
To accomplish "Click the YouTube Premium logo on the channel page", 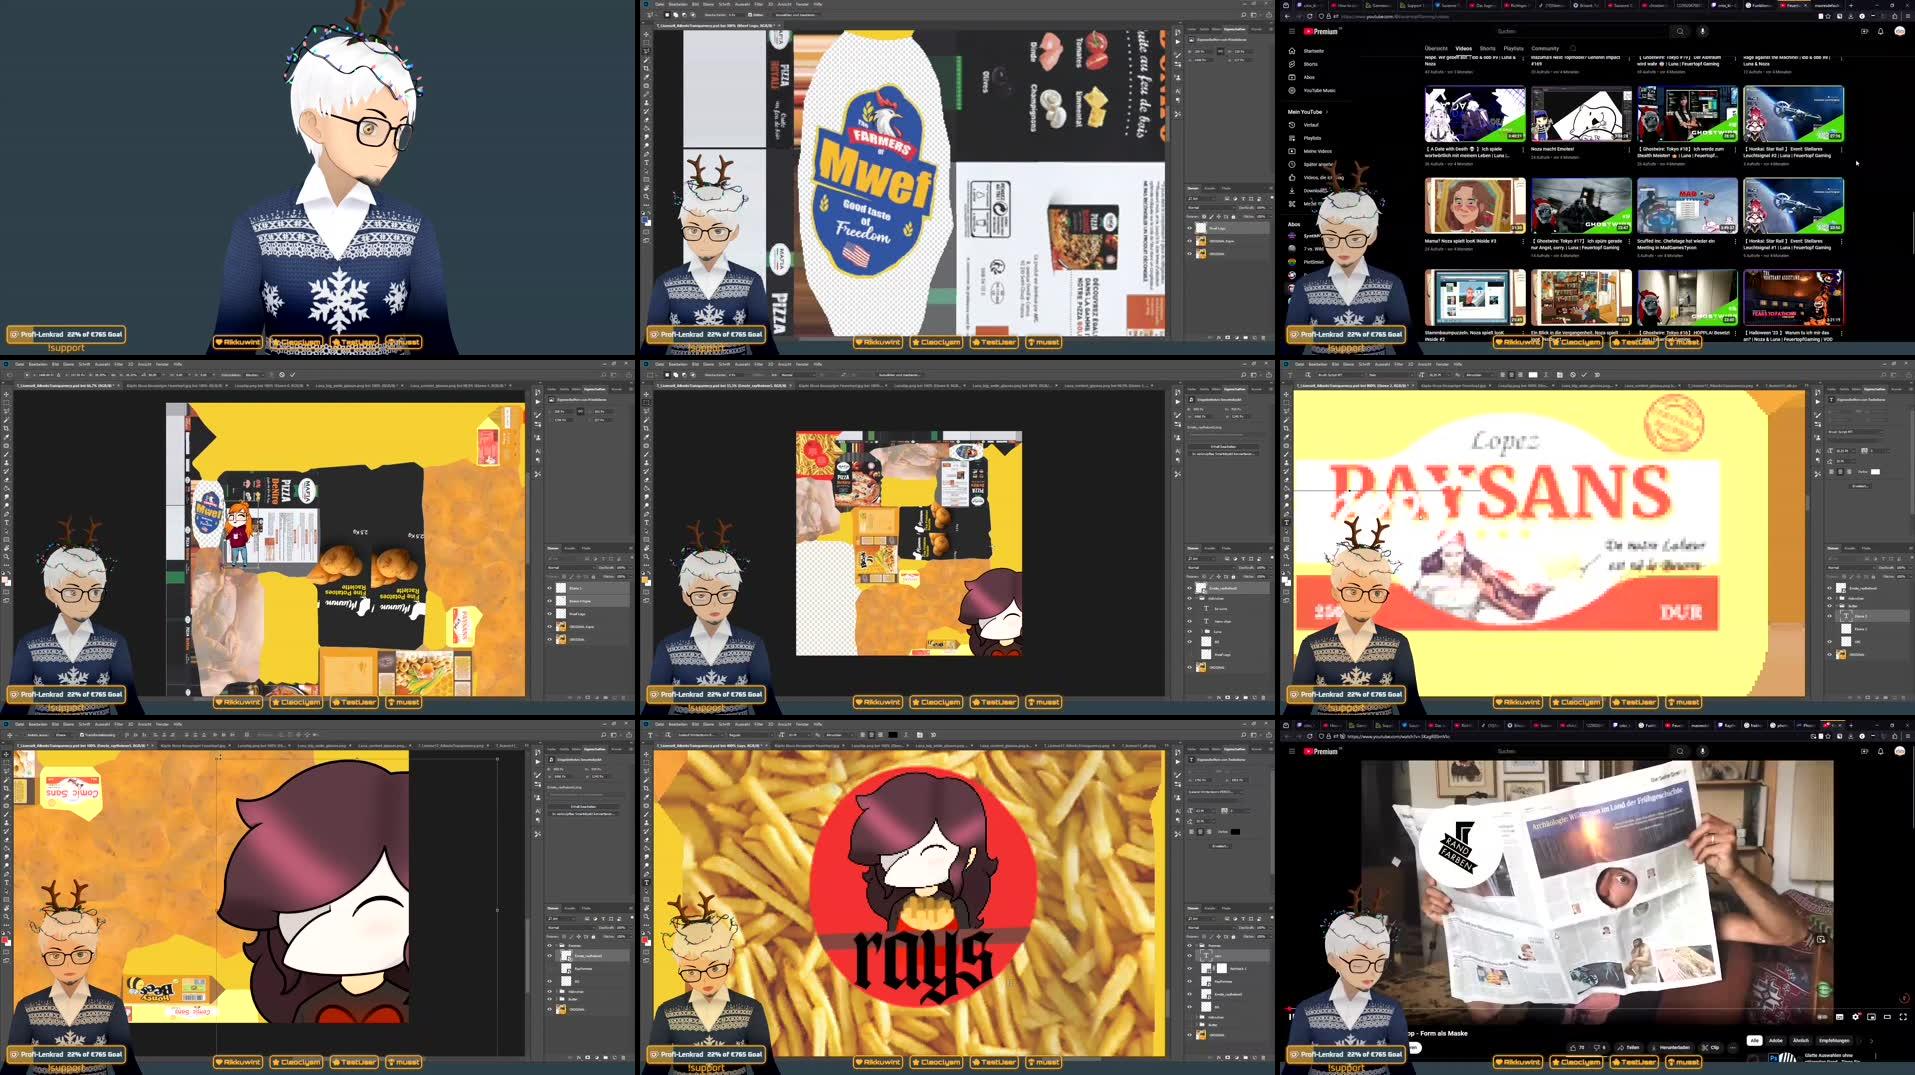I will [1320, 32].
